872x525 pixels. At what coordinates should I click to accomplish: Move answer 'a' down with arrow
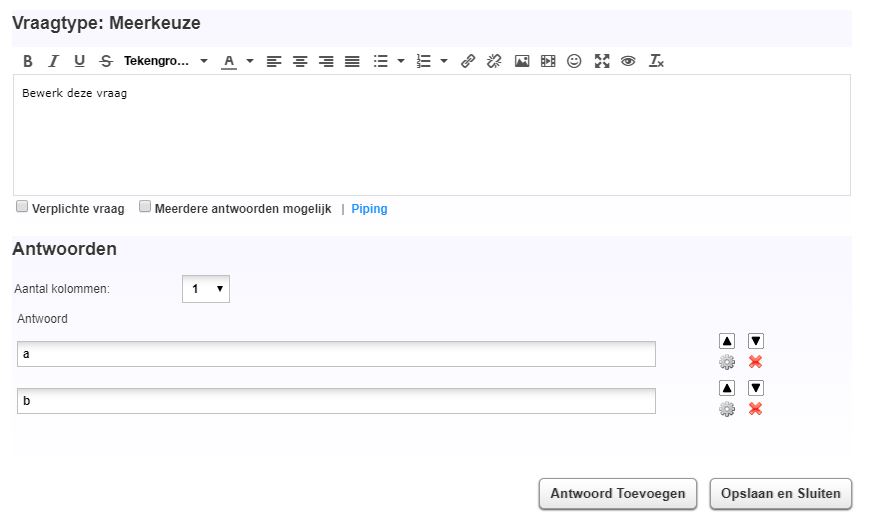click(x=756, y=341)
